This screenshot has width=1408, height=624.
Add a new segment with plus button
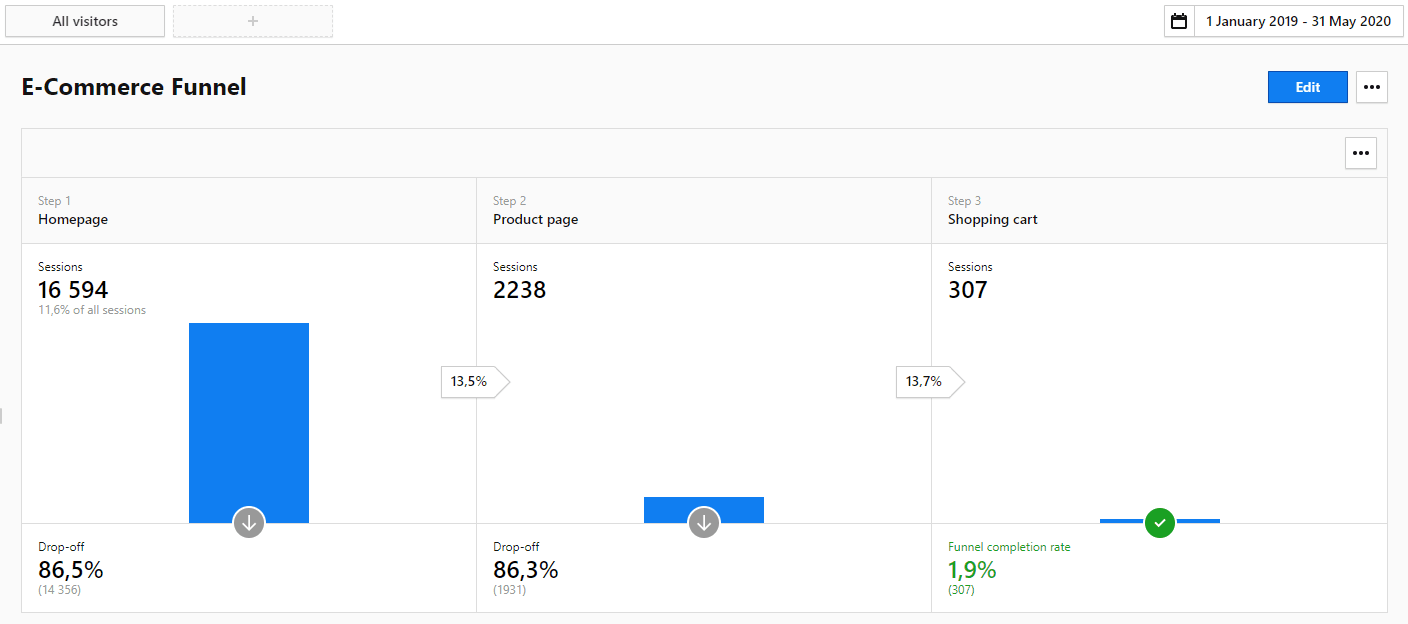pos(253,21)
